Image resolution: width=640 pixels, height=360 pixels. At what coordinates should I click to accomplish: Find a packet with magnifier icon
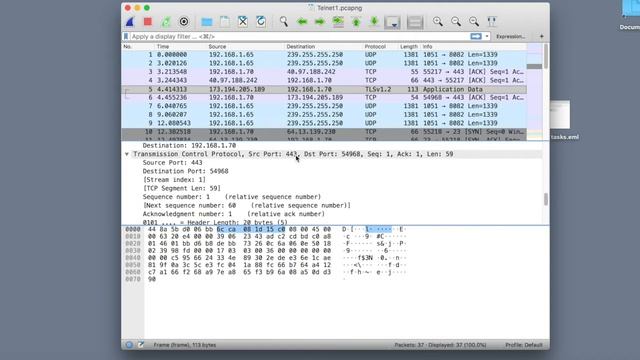(x=284, y=22)
